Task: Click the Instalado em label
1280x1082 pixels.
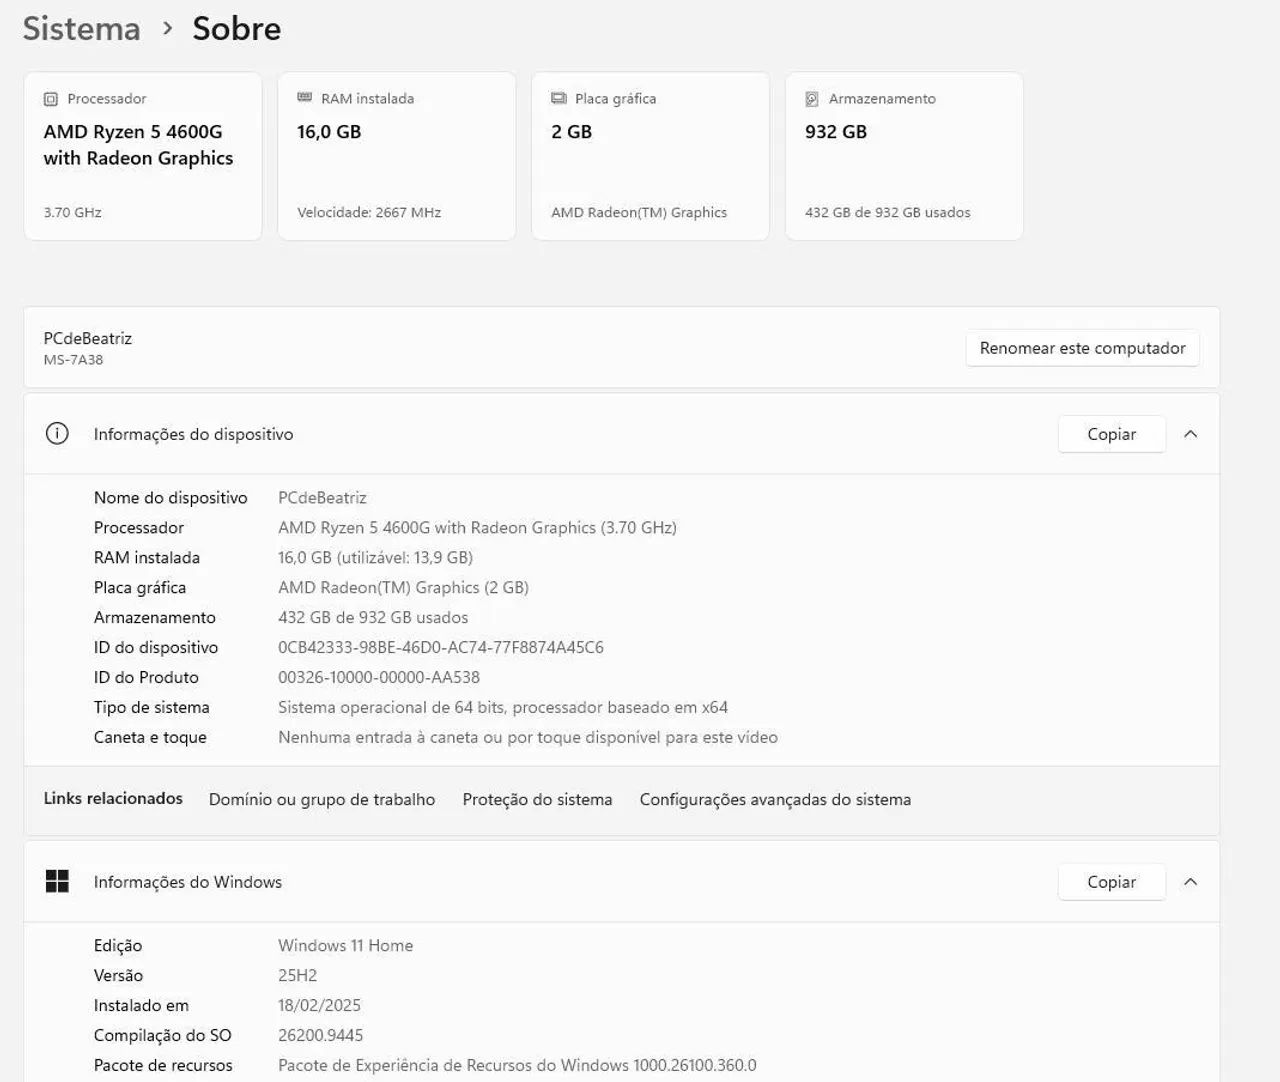Action: (141, 1006)
